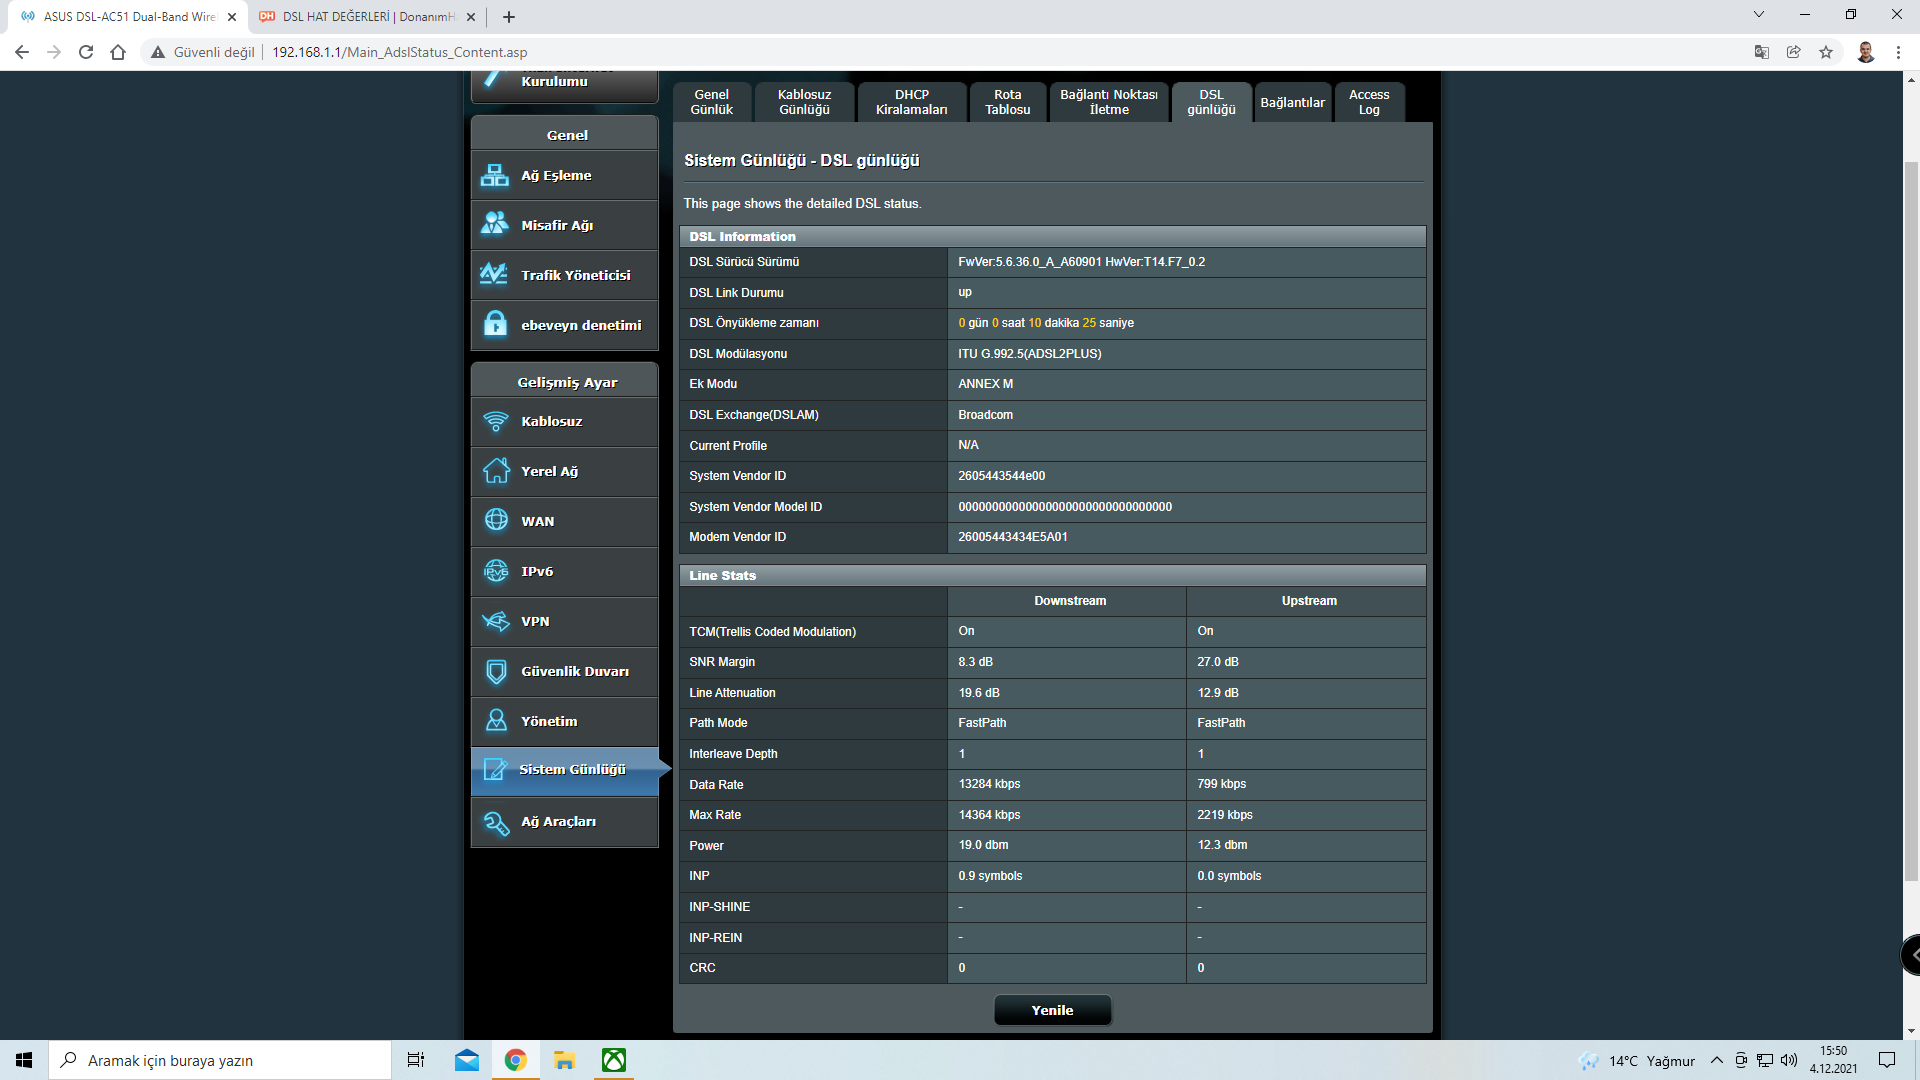Viewport: 1920px width, 1080px height.
Task: Open the Misafir Ağı guest network icon
Action: tap(495, 224)
